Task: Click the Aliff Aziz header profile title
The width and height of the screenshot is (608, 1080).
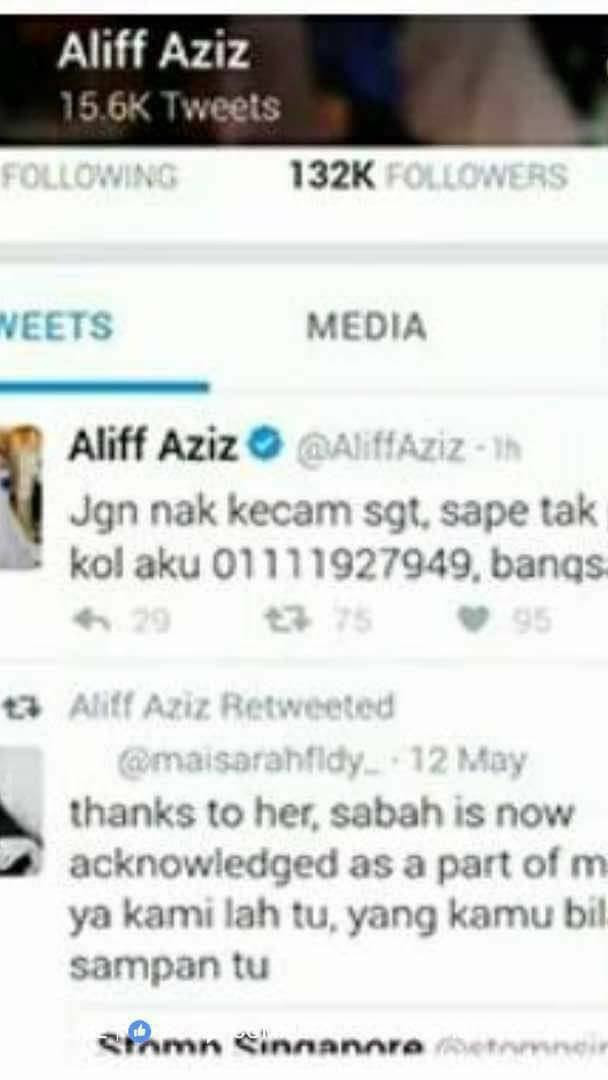Action: (154, 52)
